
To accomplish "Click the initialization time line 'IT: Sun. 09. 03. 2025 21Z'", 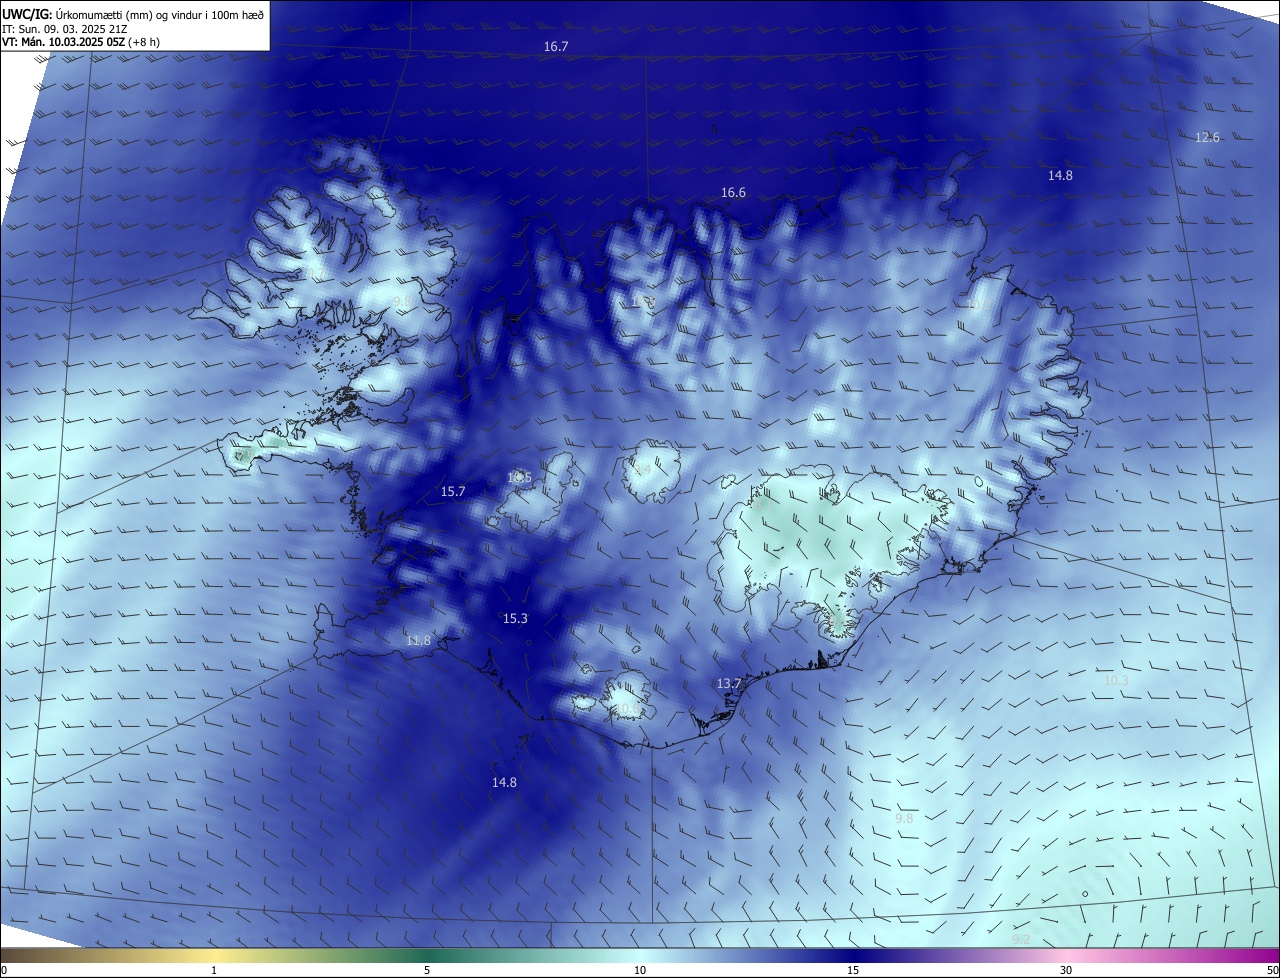I will point(64,28).
